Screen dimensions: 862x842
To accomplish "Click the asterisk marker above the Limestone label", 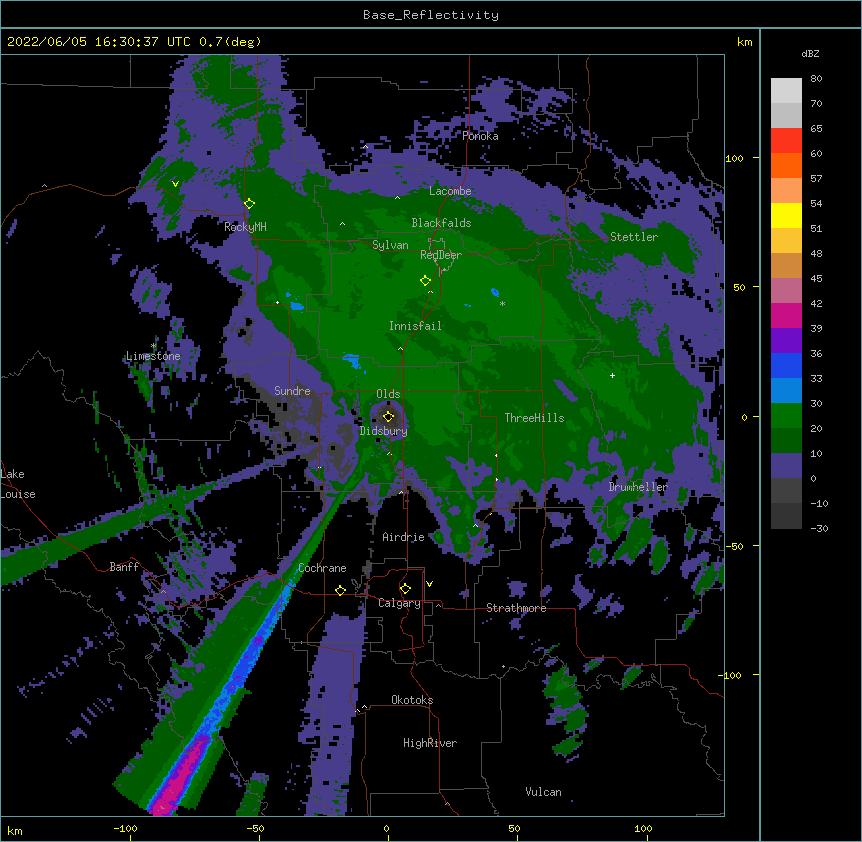I will (x=154, y=346).
